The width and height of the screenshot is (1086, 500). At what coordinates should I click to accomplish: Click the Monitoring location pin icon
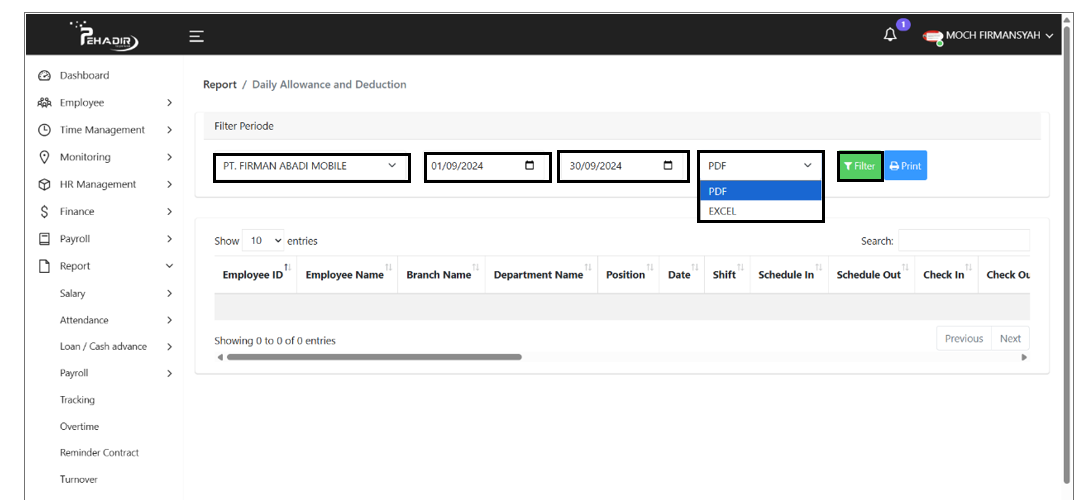[44, 157]
